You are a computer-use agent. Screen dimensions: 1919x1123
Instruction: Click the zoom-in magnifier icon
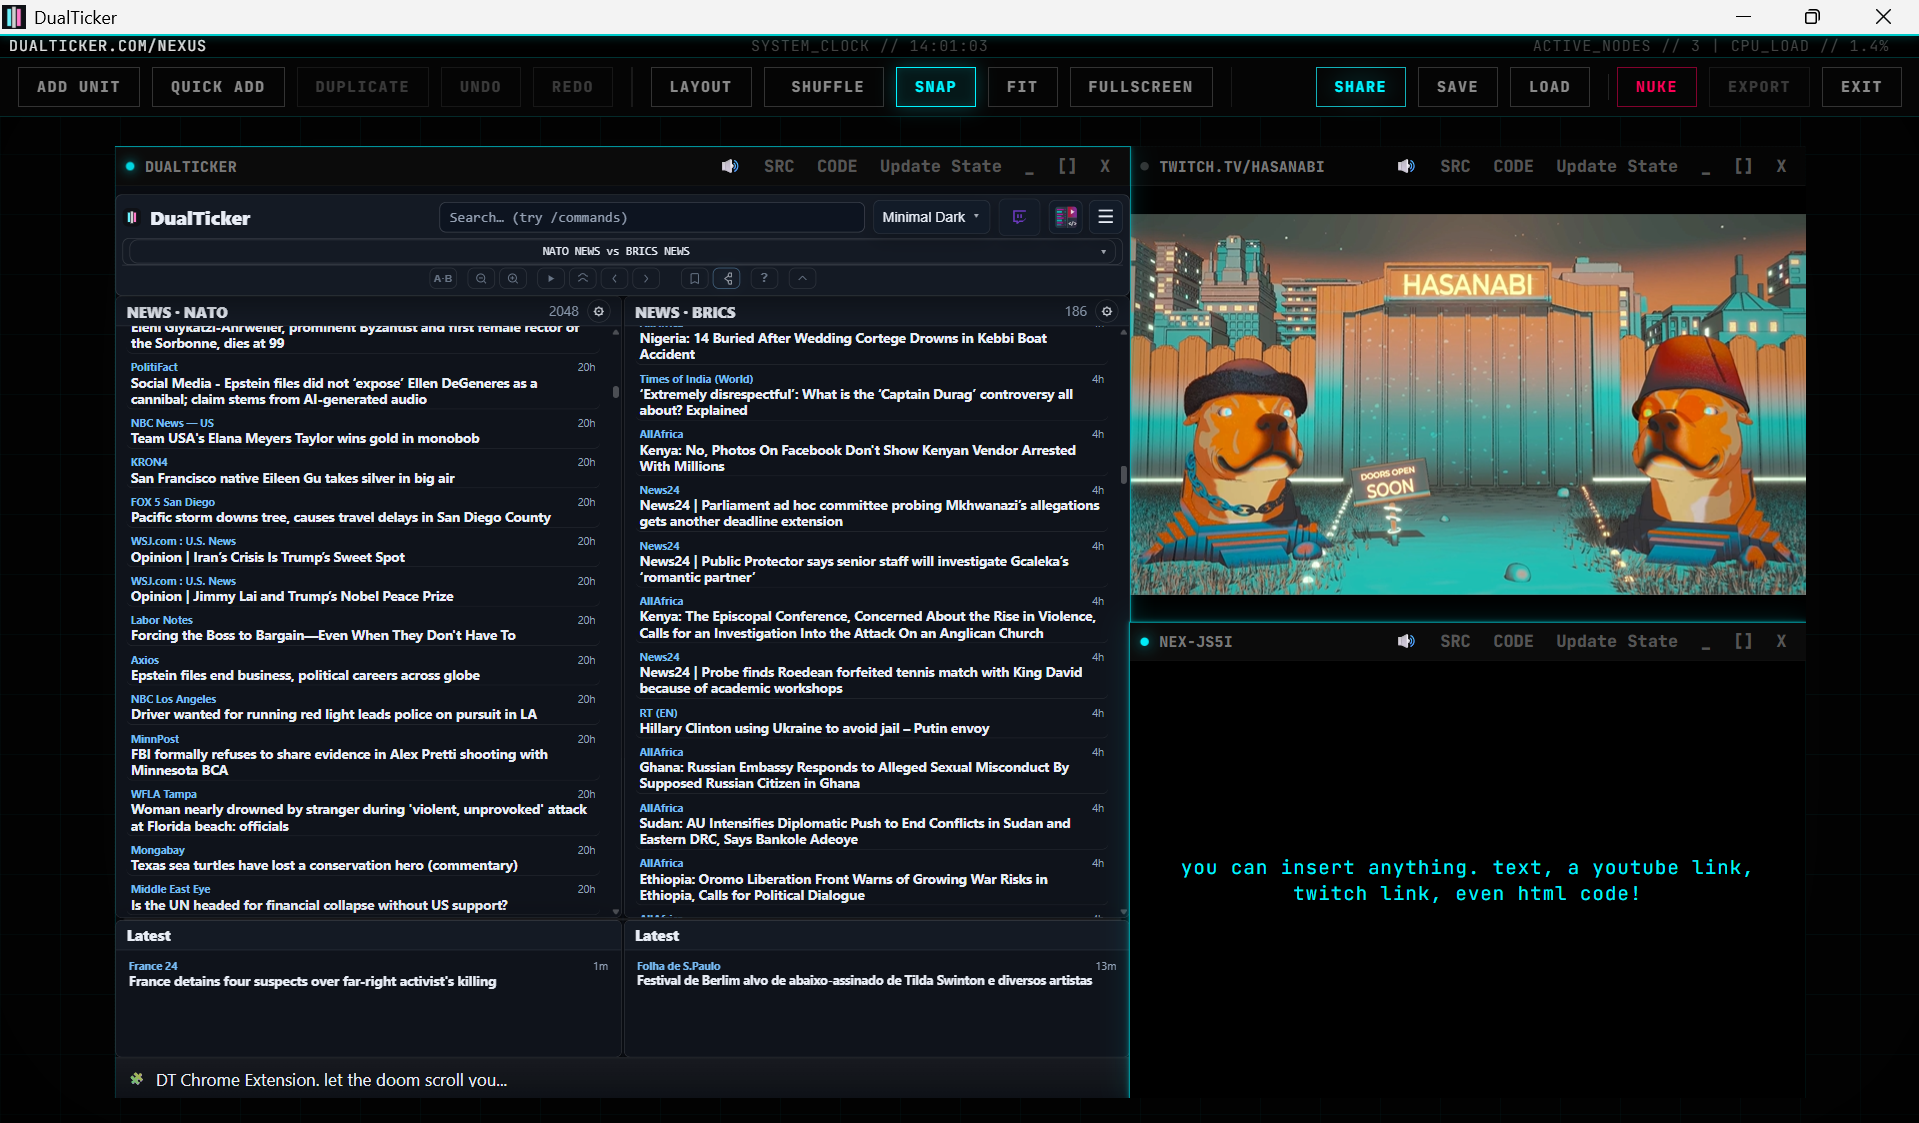tap(513, 278)
